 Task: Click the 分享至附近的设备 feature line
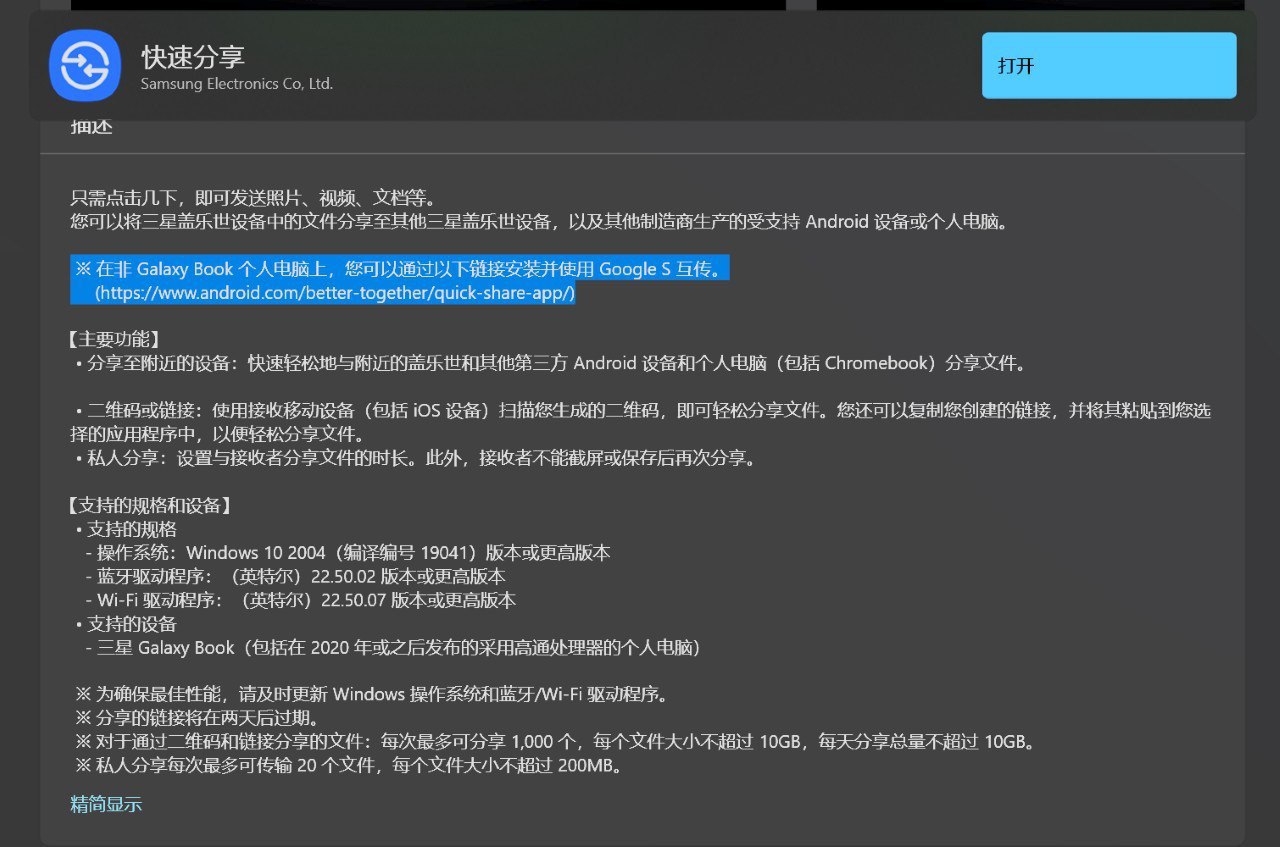(552, 363)
